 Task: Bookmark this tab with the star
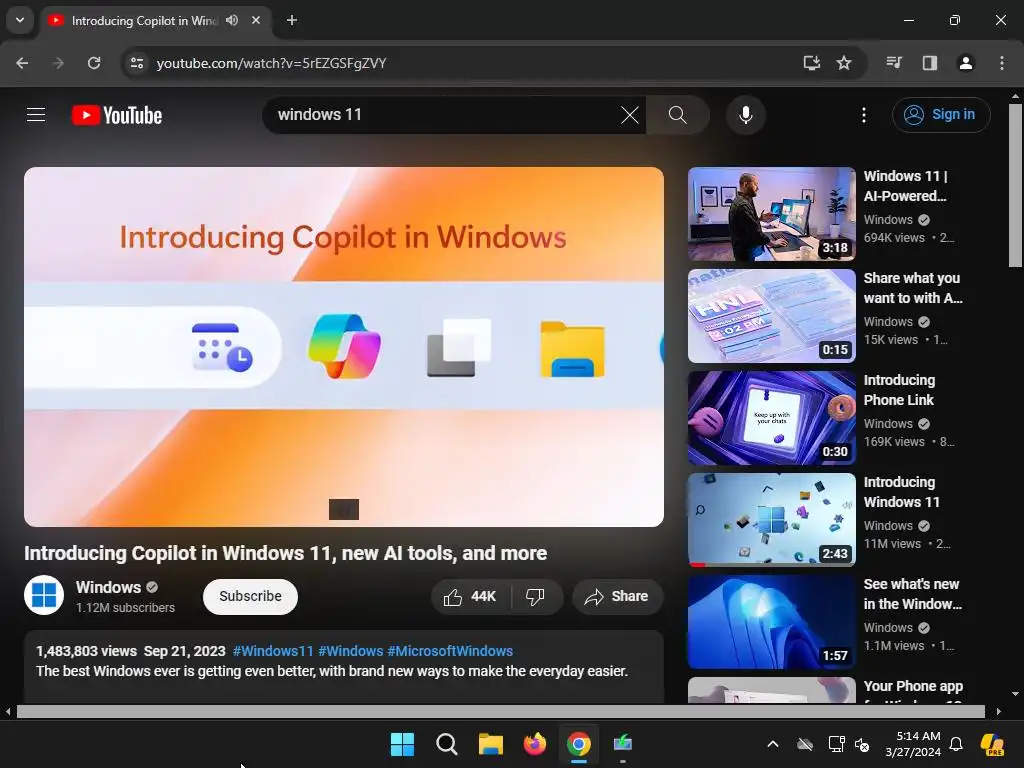844,63
